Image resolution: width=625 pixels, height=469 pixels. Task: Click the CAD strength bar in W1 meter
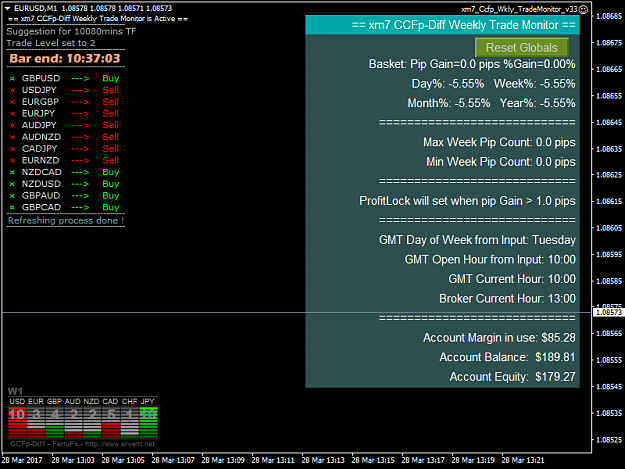pyautogui.click(x=111, y=422)
